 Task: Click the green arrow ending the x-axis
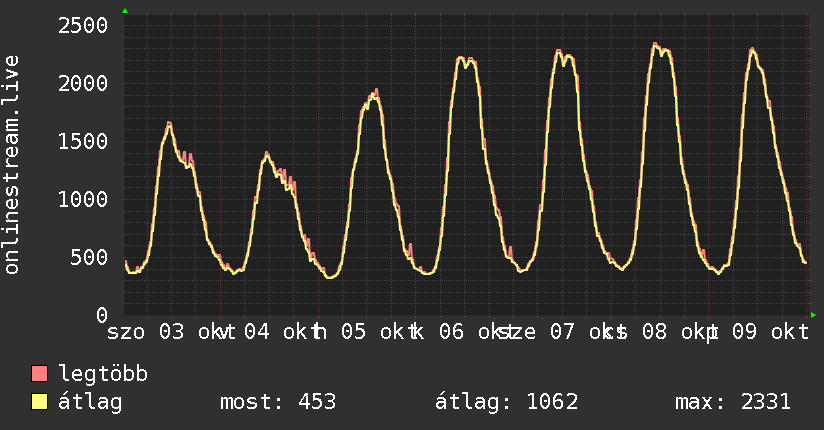pyautogui.click(x=813, y=315)
